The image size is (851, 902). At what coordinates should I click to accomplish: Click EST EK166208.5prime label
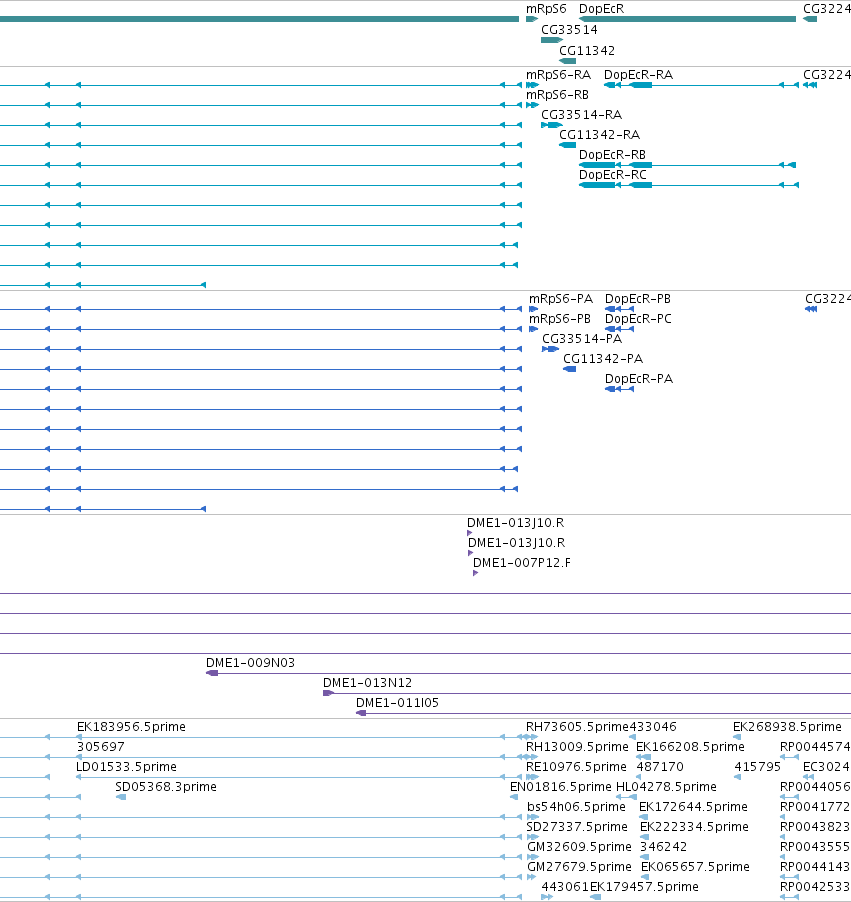click(690, 747)
